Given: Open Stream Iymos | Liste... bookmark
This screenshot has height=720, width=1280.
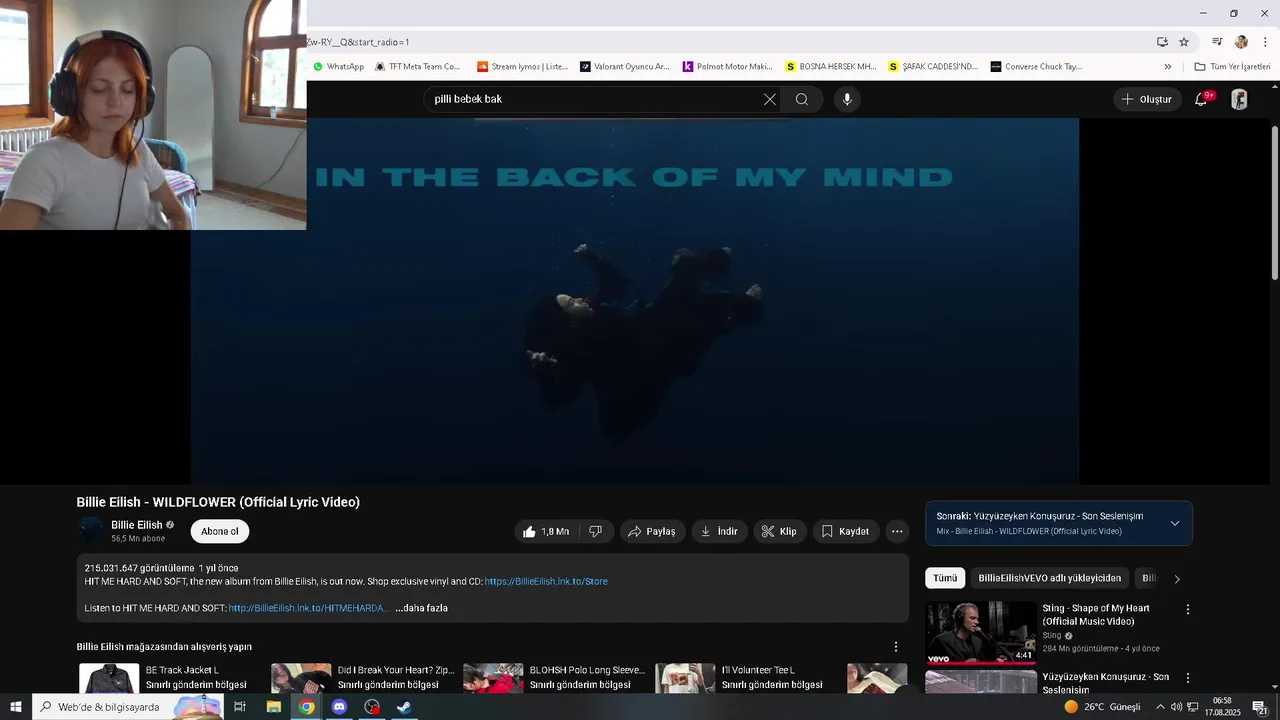Looking at the screenshot, I should click(x=522, y=67).
